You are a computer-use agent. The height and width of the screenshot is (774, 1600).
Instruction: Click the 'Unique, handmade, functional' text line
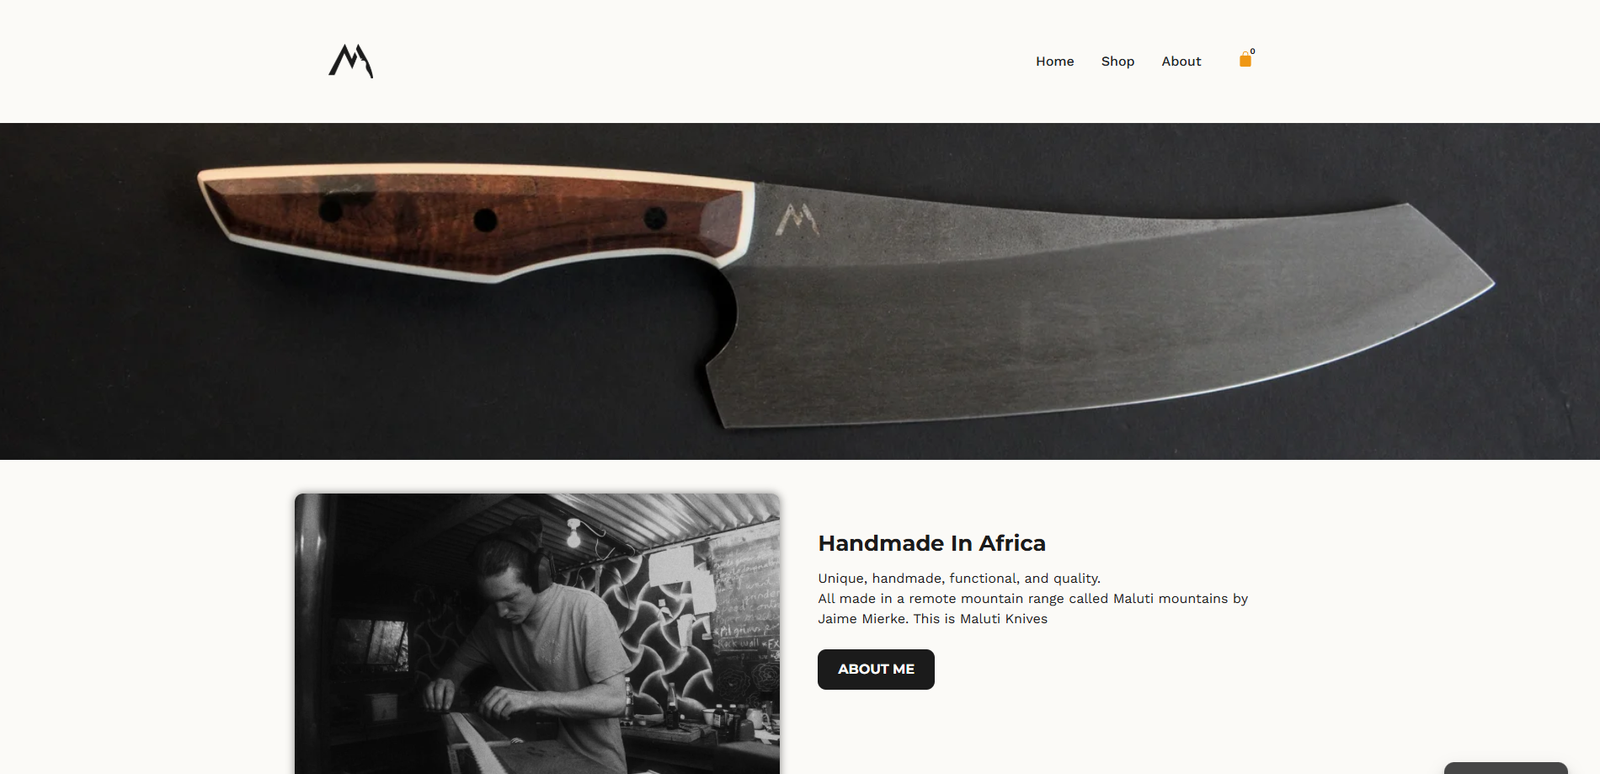click(958, 578)
